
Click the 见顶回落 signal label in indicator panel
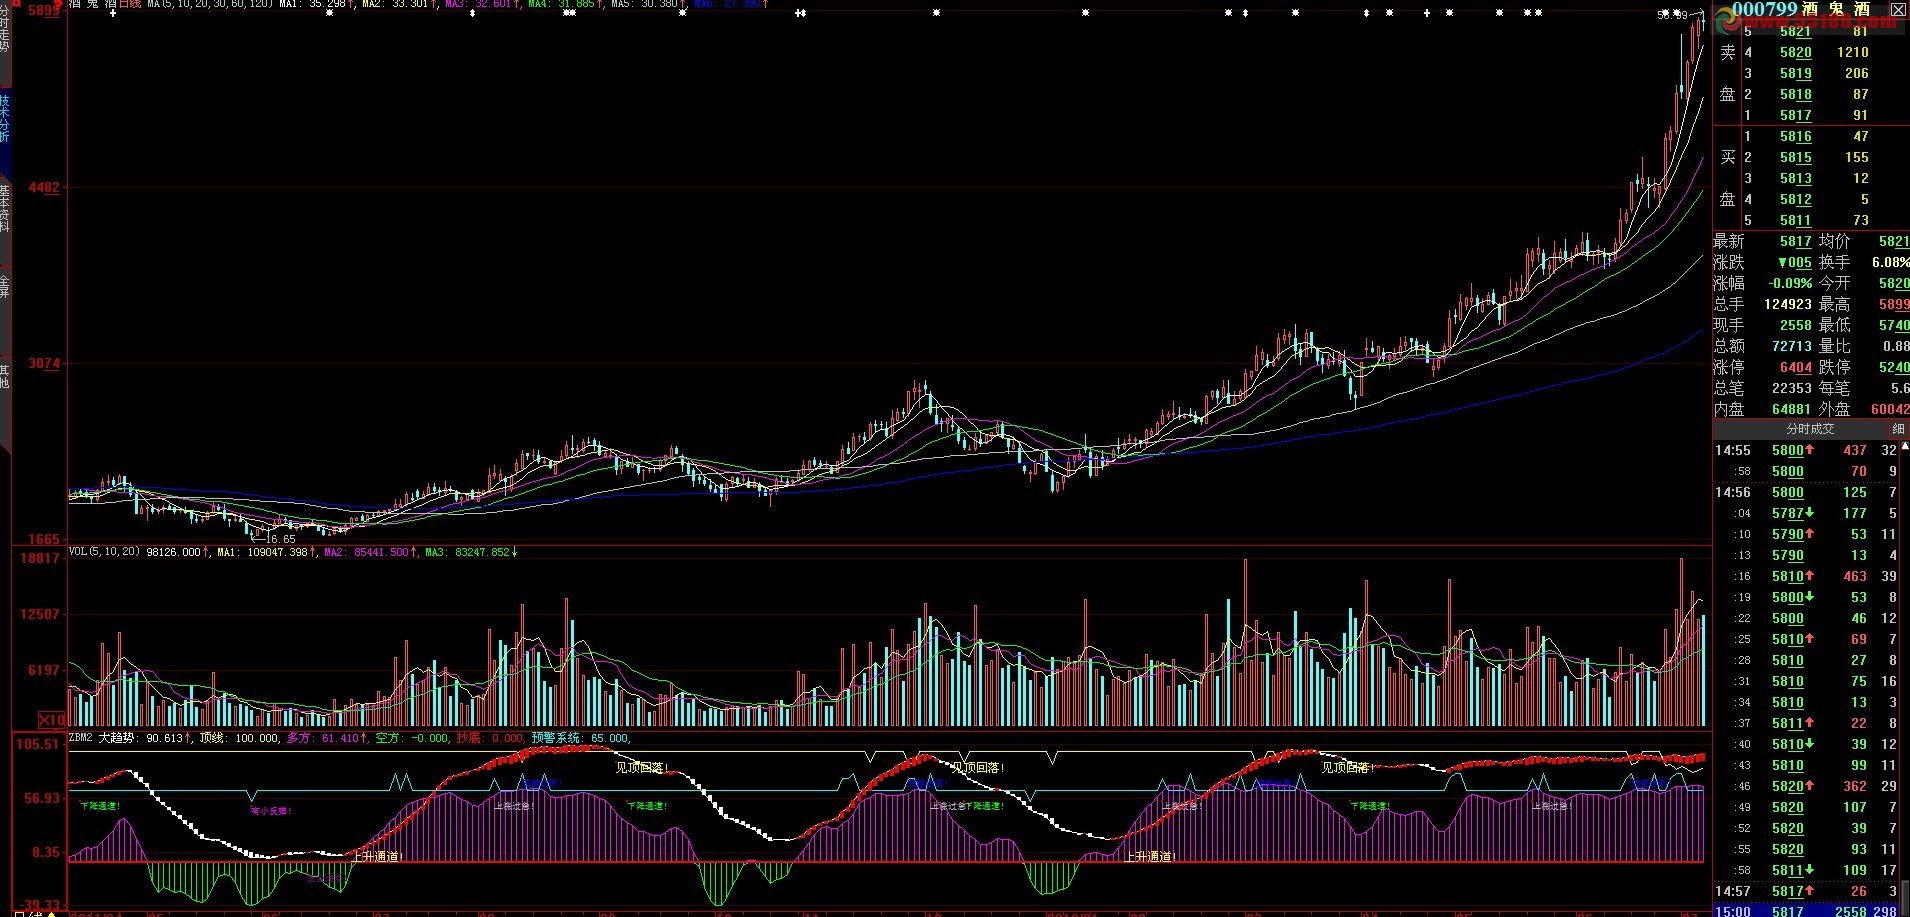(x=640, y=768)
